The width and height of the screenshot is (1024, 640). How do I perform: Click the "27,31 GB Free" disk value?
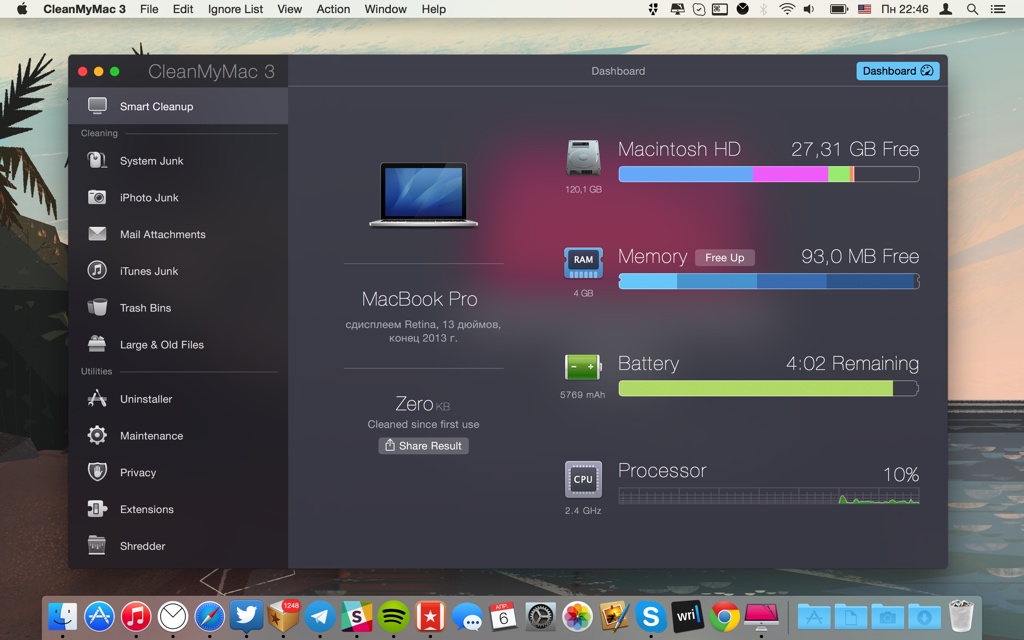coord(855,149)
